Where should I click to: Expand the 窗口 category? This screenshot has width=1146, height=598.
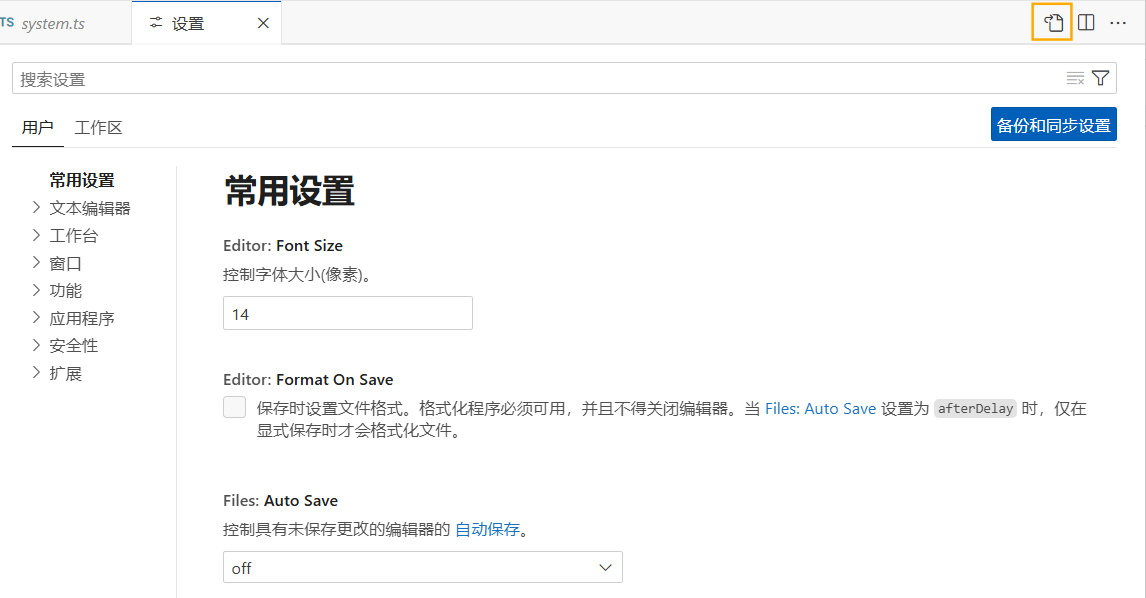coord(36,262)
